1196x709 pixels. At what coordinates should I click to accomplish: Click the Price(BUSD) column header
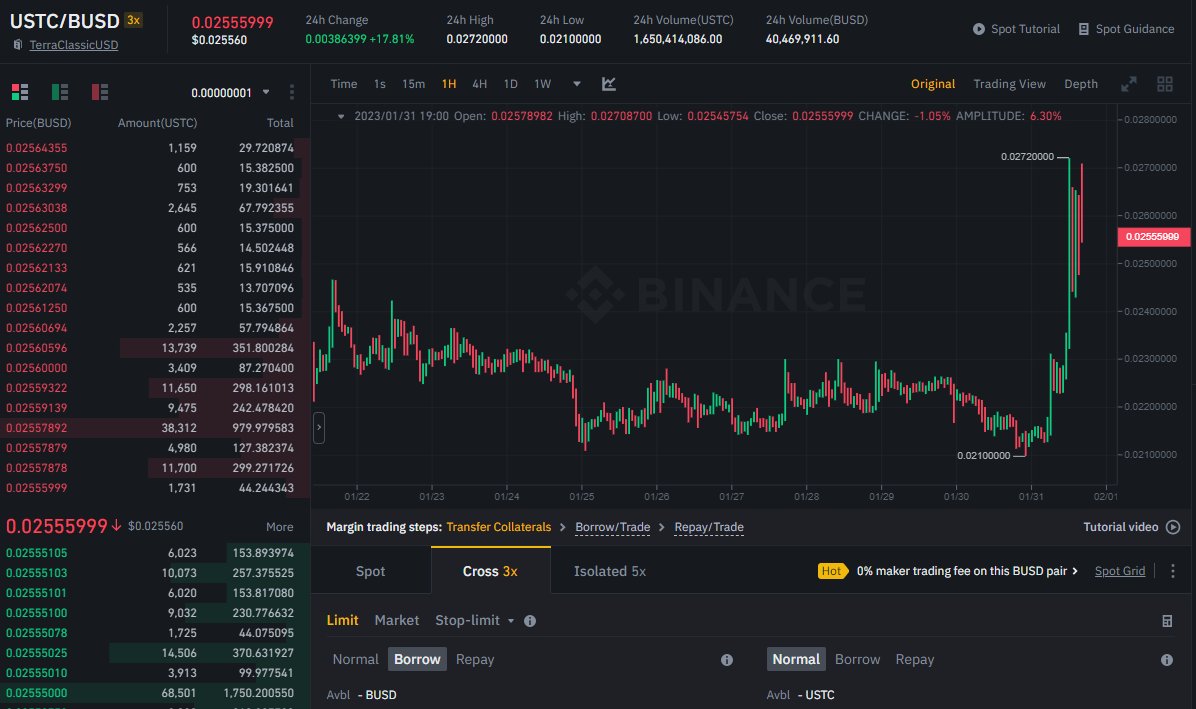pos(38,123)
